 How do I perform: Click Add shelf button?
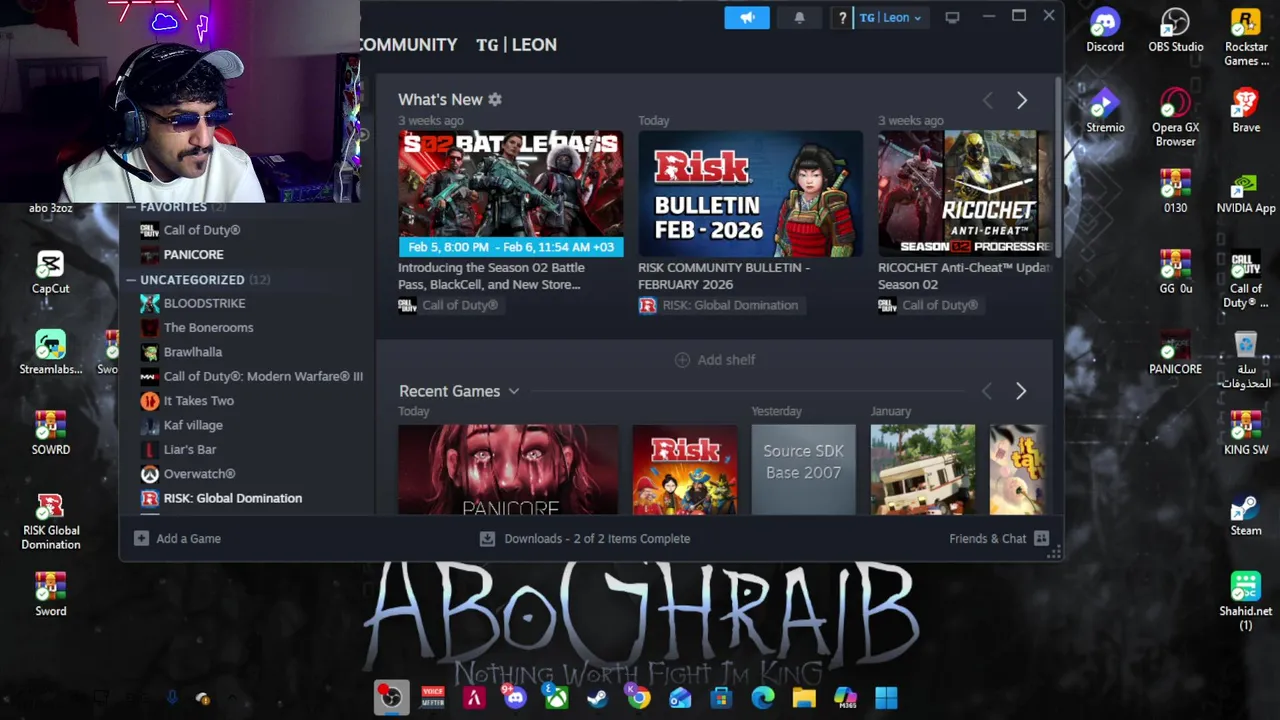click(x=715, y=360)
